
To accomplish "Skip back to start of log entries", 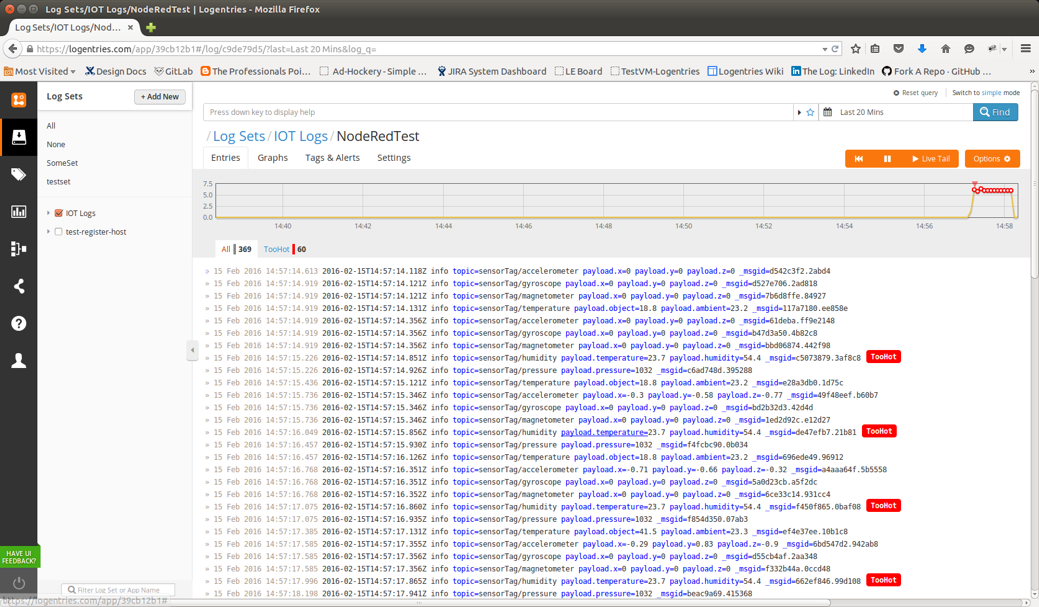I will click(x=858, y=159).
